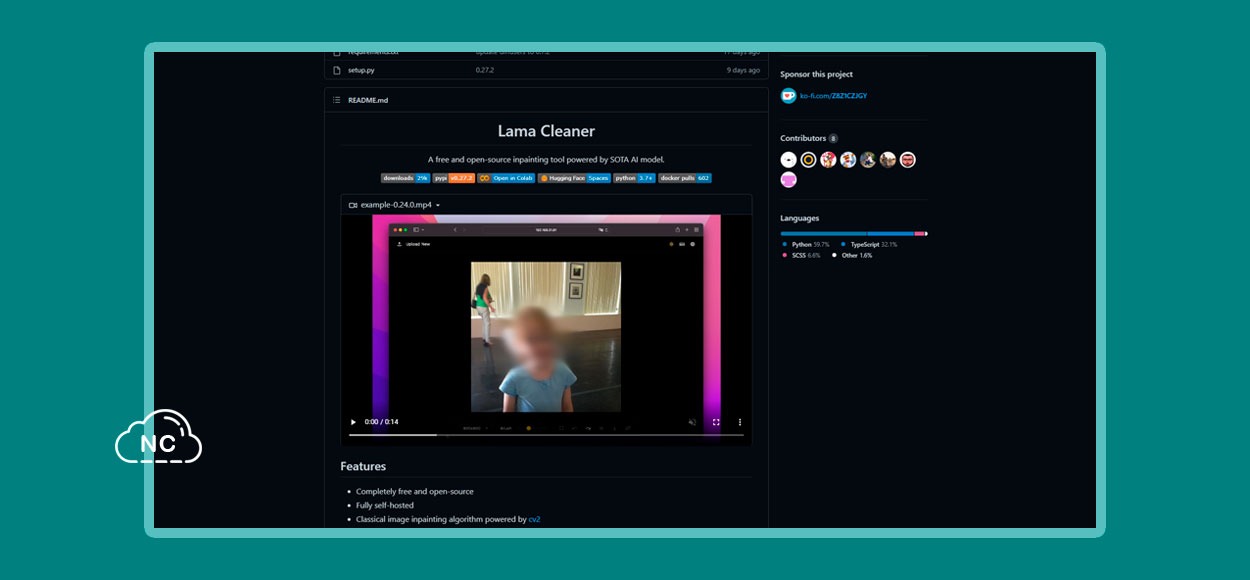Open the TypeScript 32.1% language link
This screenshot has width=1250, height=580.
coord(869,244)
